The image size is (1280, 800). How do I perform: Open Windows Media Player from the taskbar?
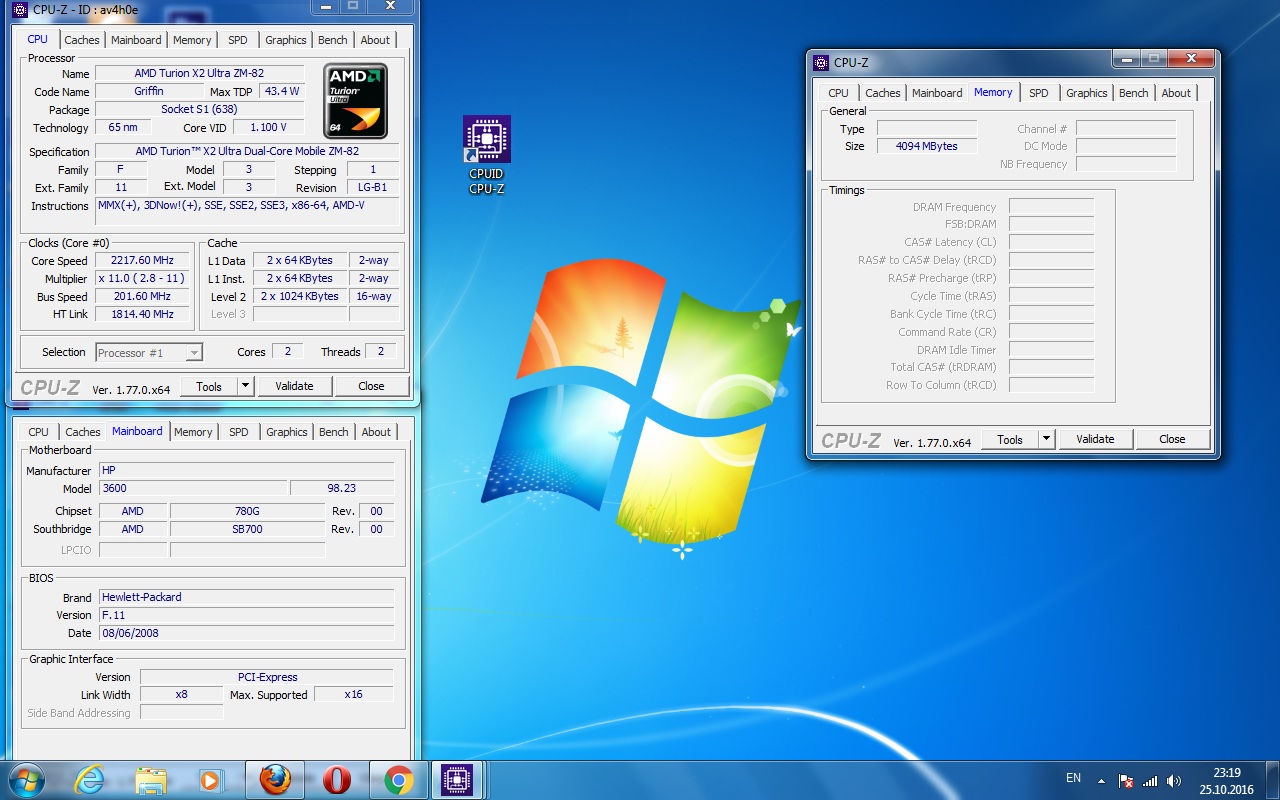click(211, 780)
